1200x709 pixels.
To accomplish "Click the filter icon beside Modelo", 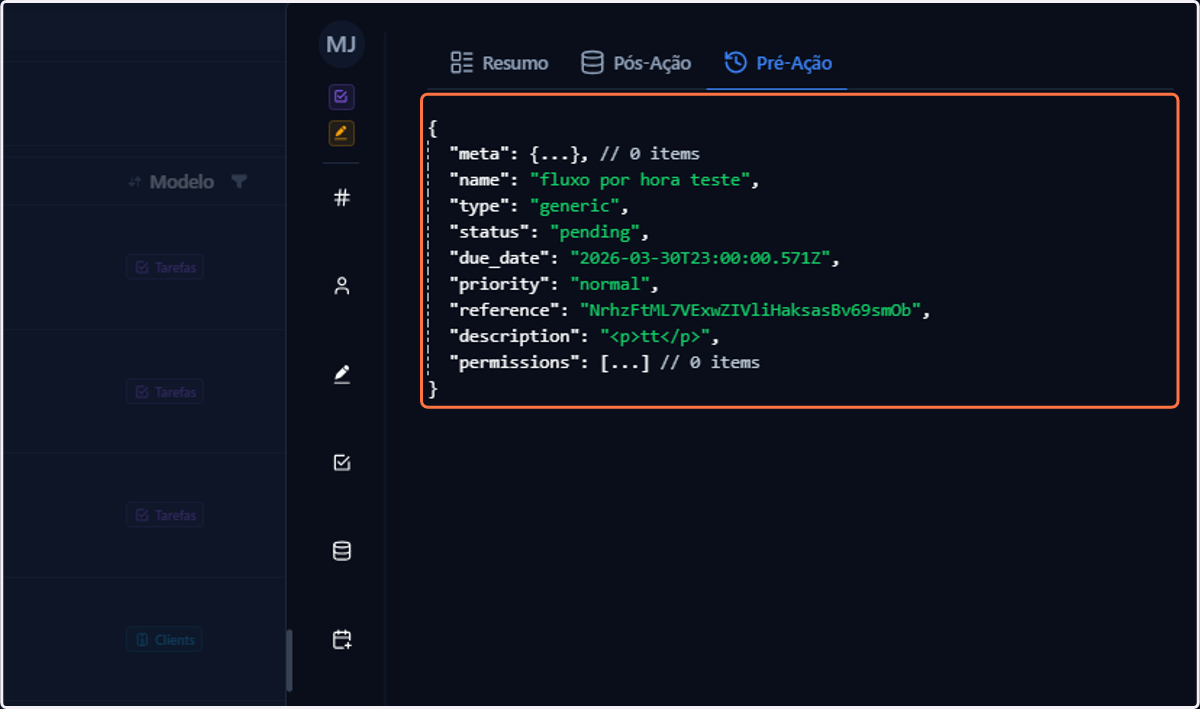I will [238, 182].
